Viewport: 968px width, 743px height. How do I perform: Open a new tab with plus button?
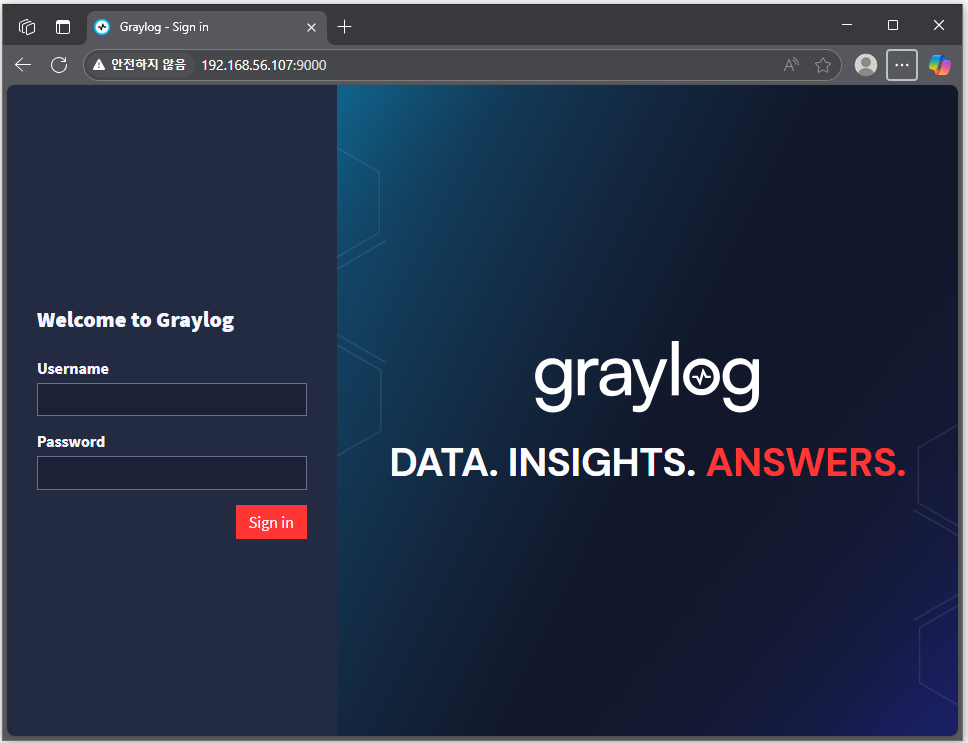(344, 27)
